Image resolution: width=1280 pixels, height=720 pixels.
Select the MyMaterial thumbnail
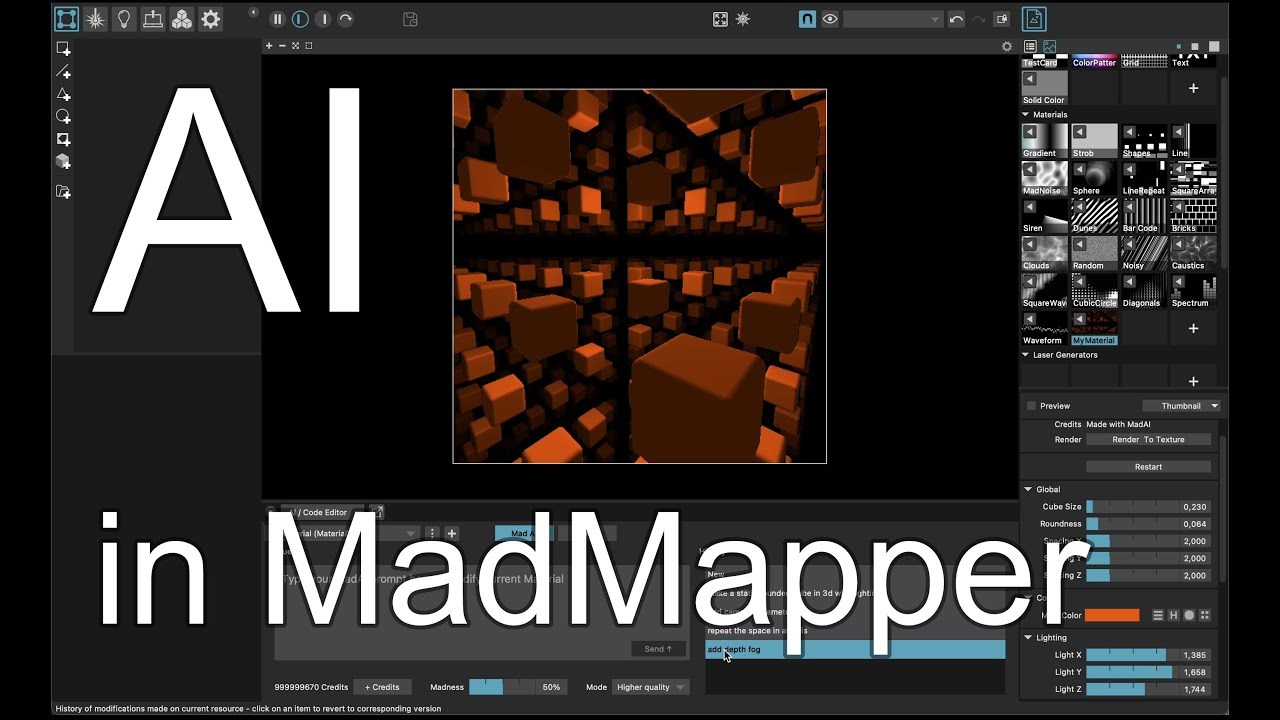pyautogui.click(x=1094, y=328)
